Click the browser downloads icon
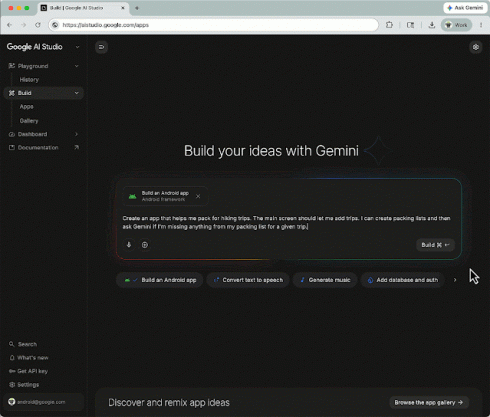The image size is (490, 417). (432, 25)
